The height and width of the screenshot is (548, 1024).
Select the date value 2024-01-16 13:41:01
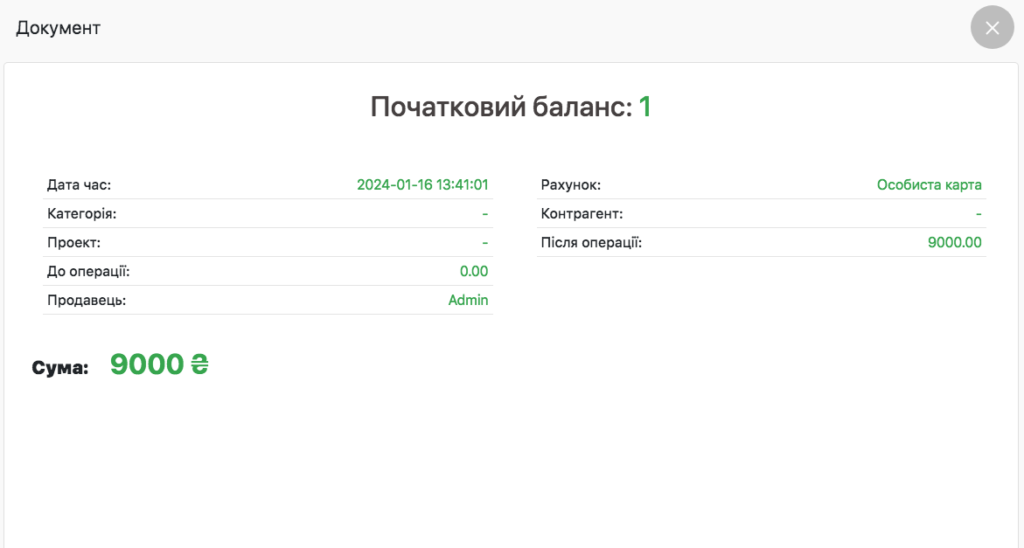(x=422, y=185)
